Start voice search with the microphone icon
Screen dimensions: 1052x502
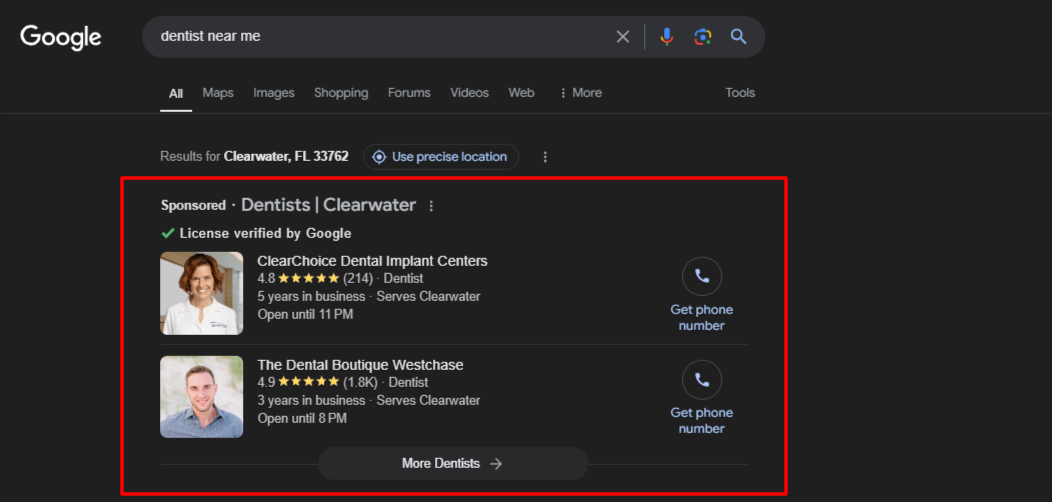pos(666,37)
